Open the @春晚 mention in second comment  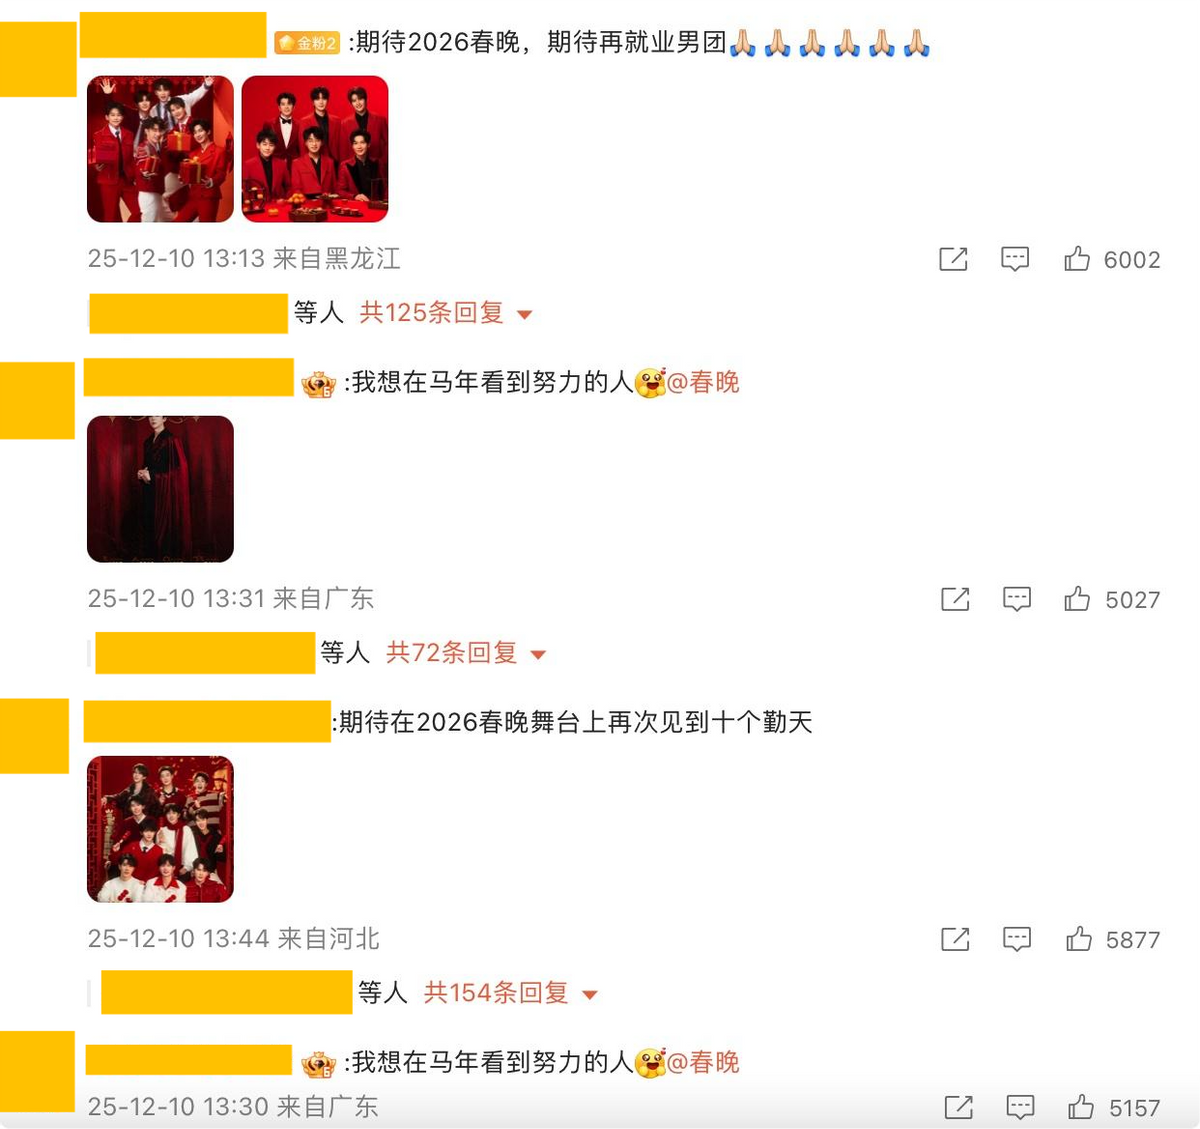point(703,382)
